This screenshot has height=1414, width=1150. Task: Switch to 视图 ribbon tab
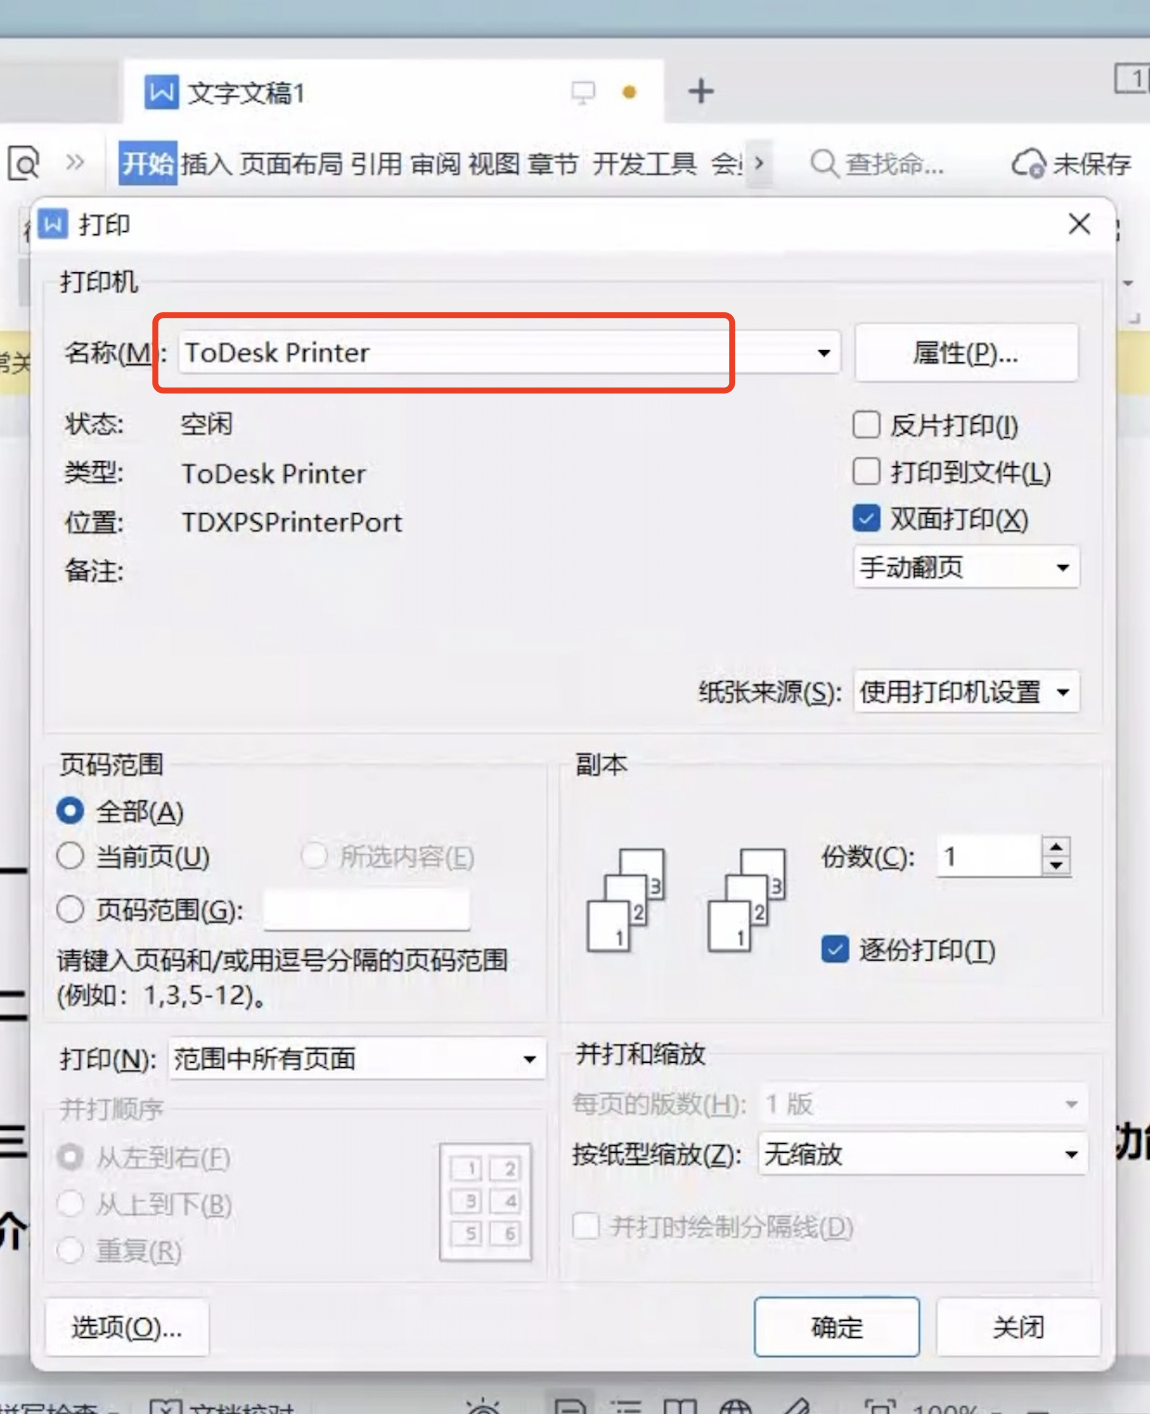[x=494, y=163]
